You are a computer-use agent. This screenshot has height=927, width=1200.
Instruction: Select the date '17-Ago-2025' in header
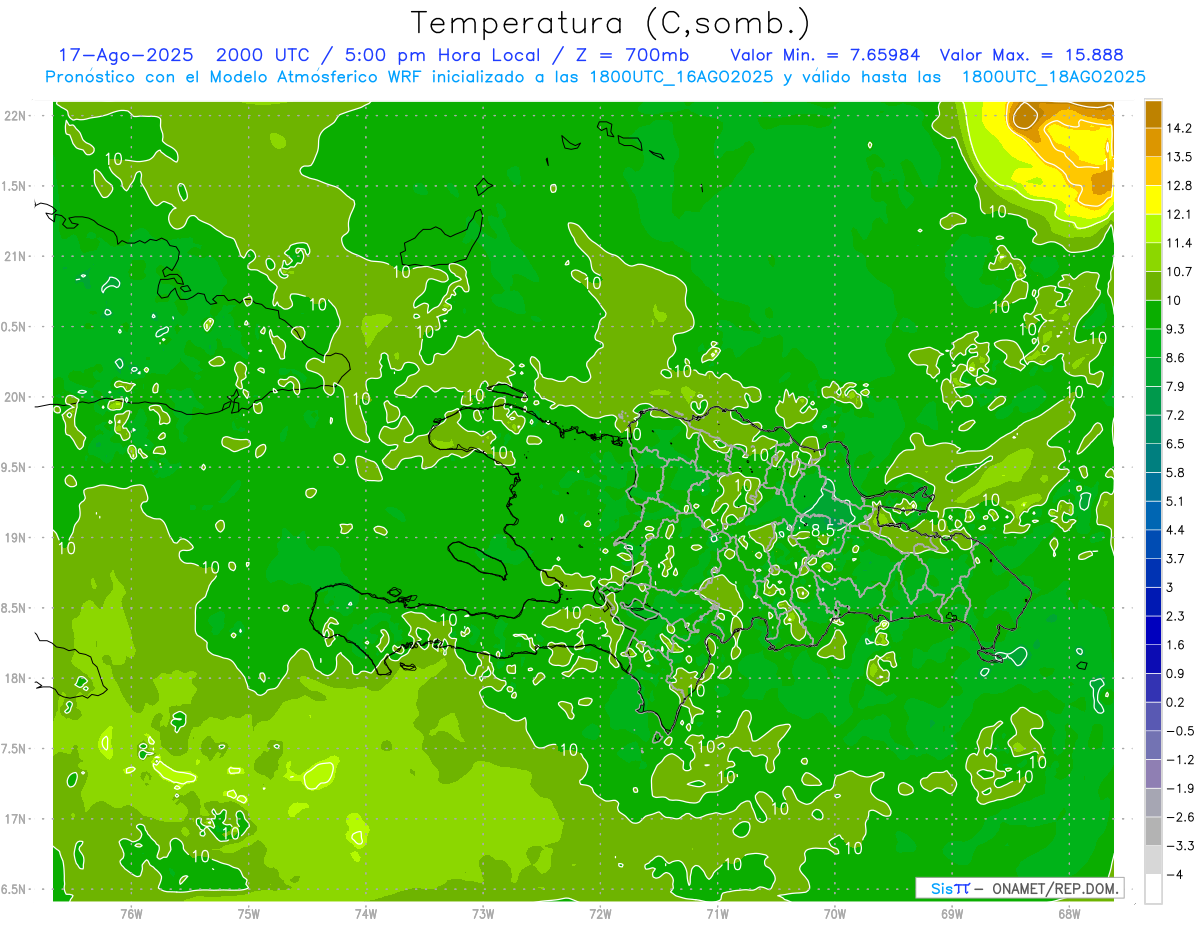tap(126, 55)
